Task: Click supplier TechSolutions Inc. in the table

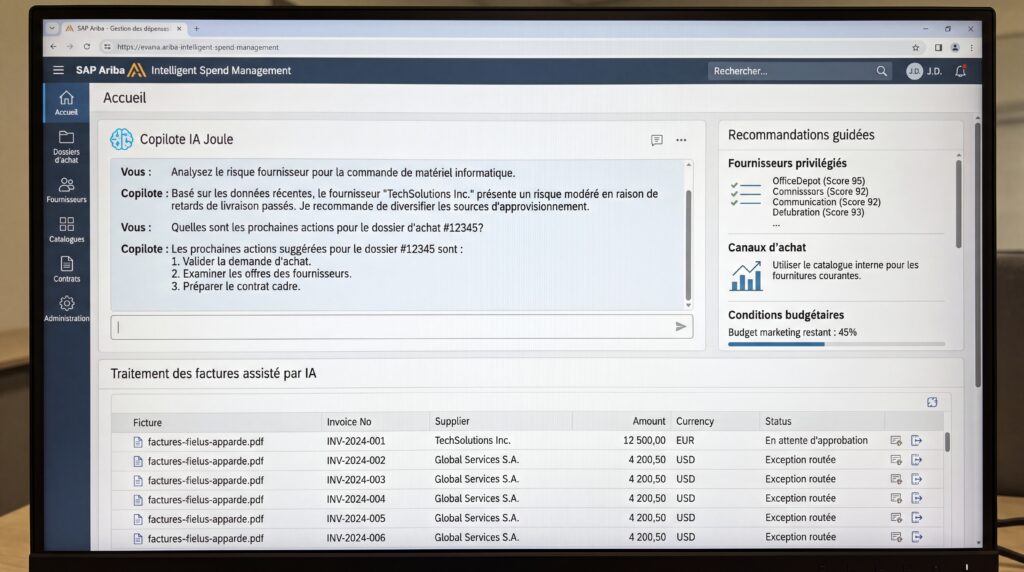Action: coord(473,440)
